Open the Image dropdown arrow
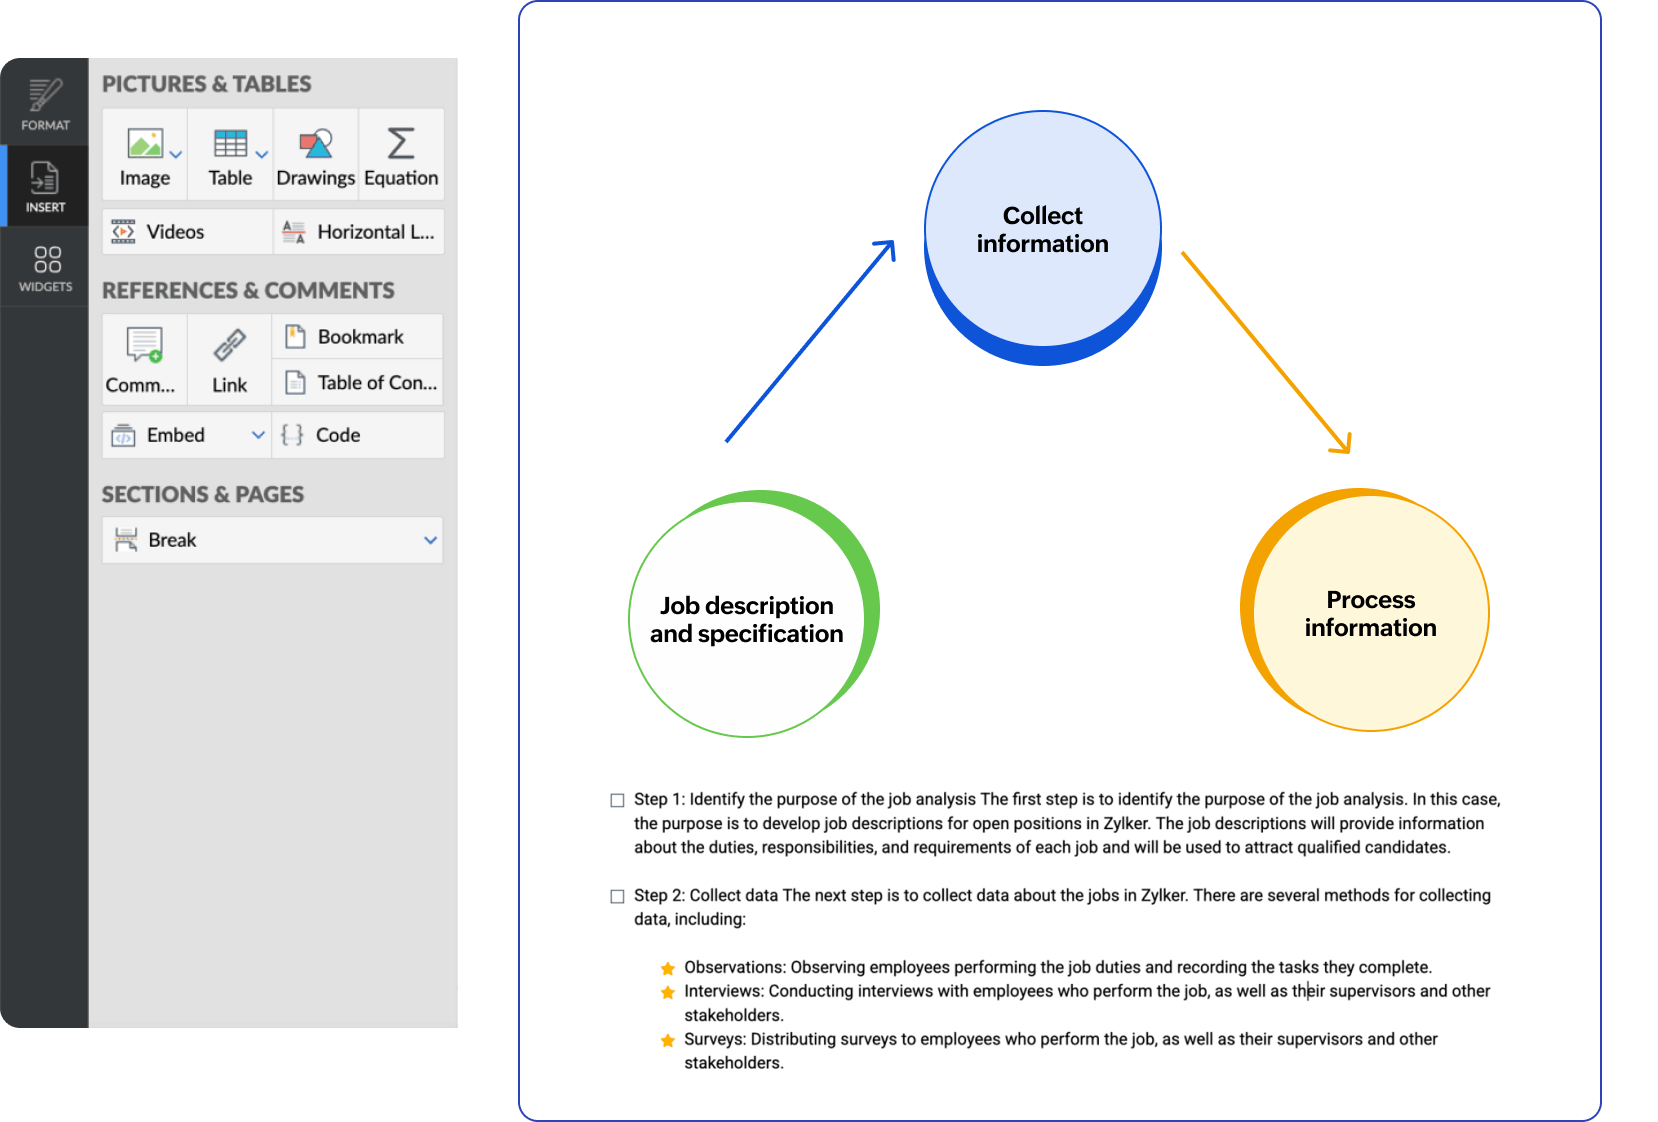This screenshot has width=1658, height=1122. (176, 154)
